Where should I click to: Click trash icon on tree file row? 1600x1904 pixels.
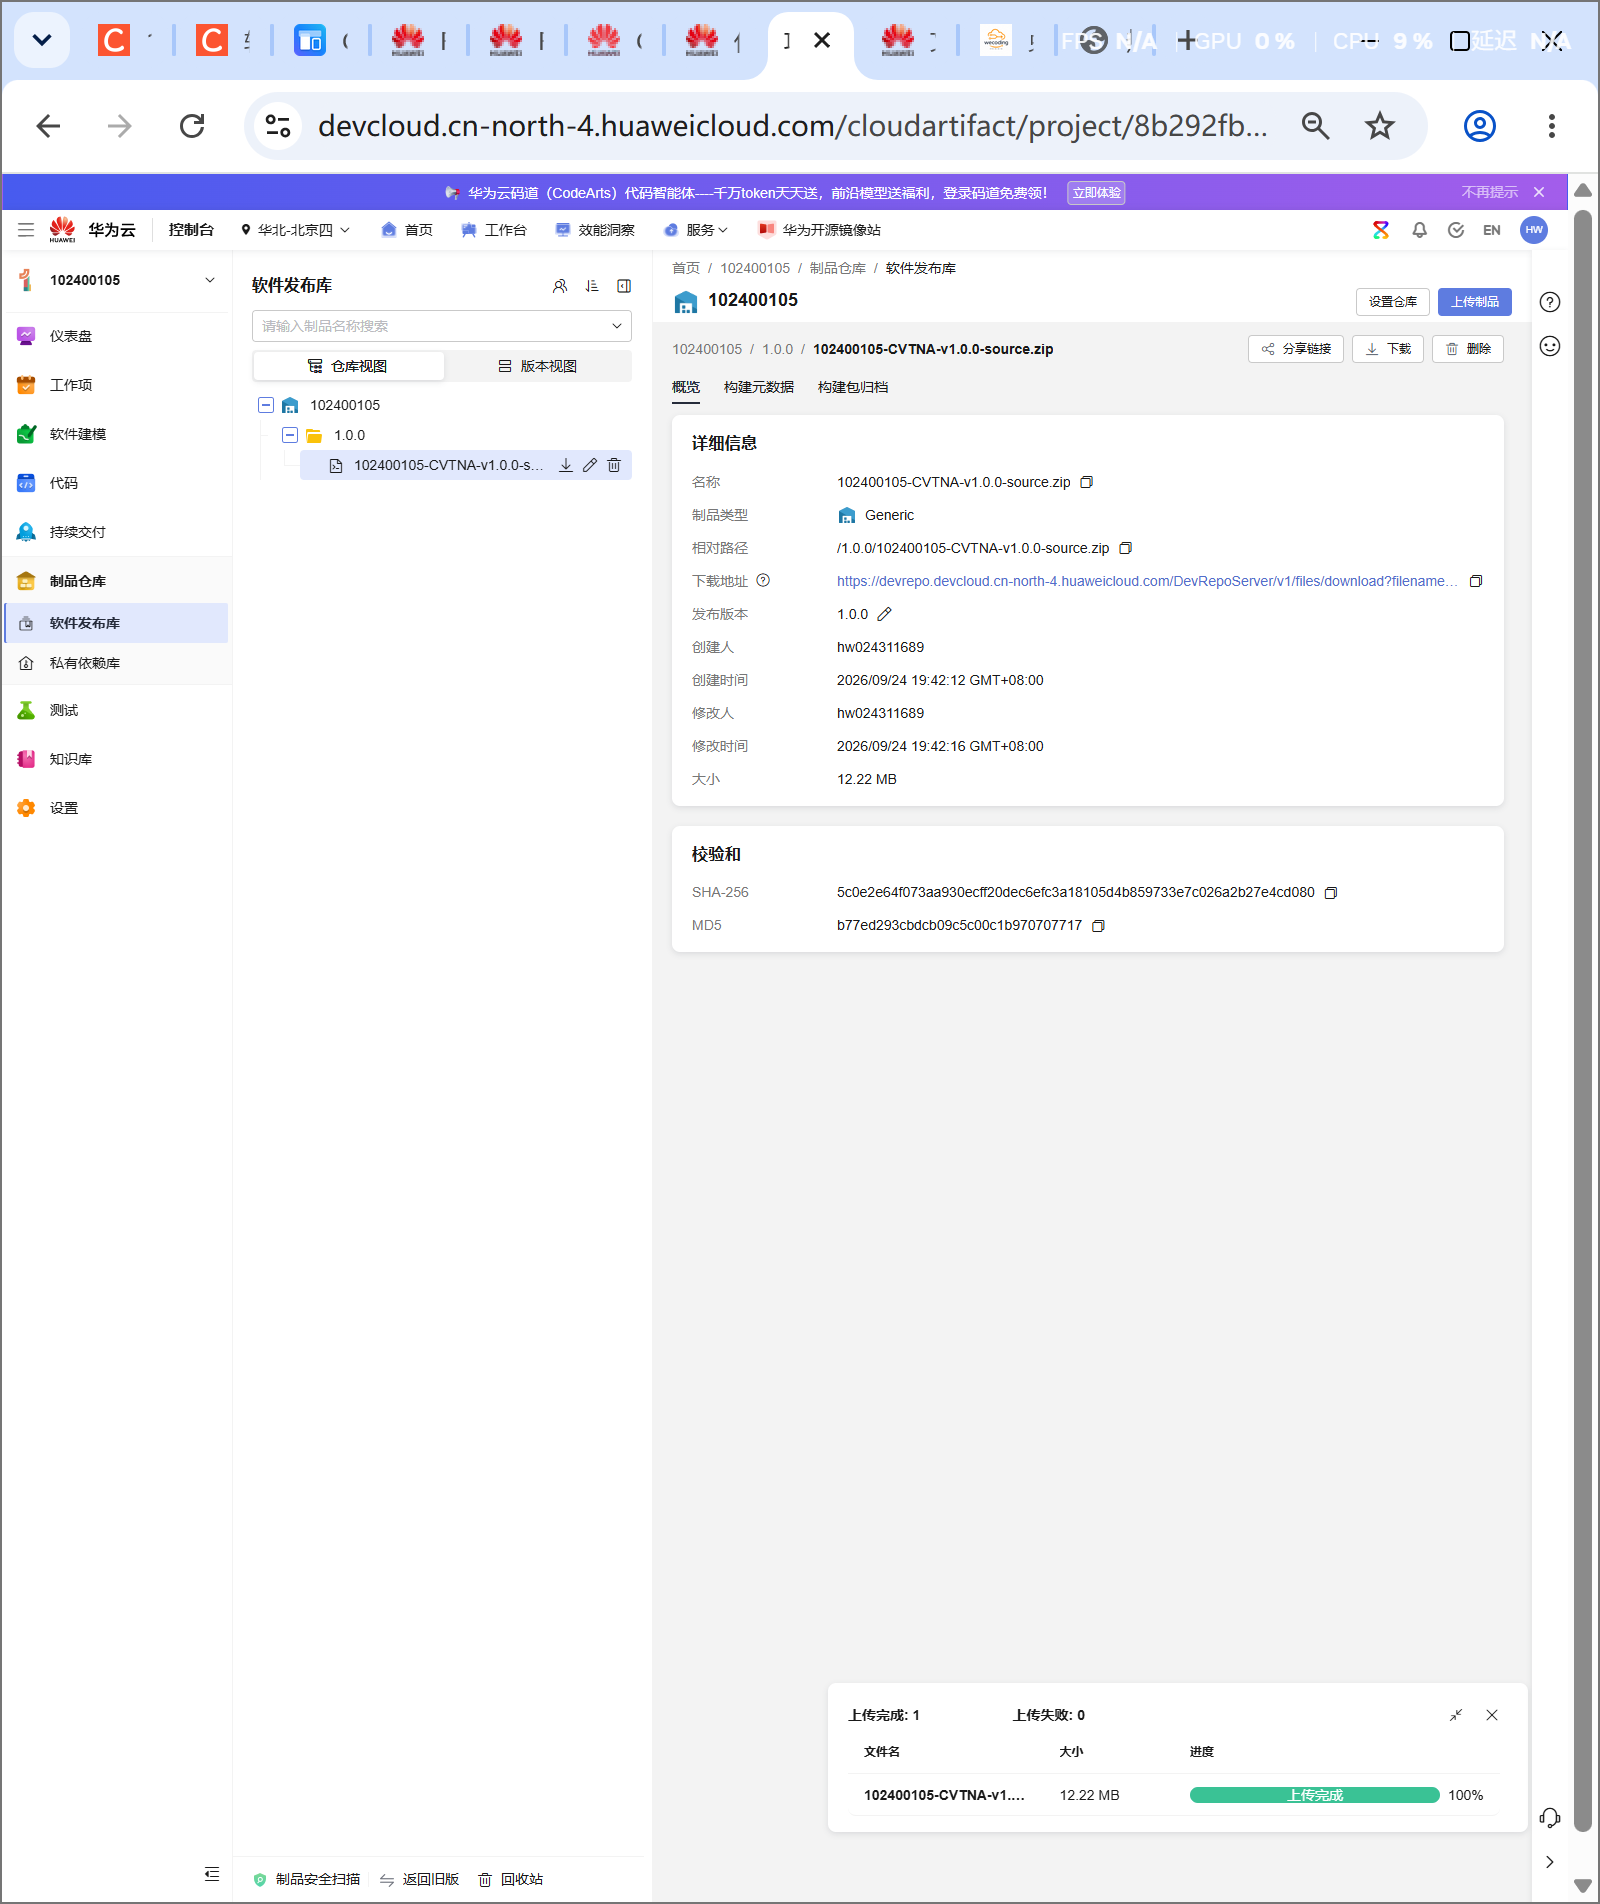(614, 465)
